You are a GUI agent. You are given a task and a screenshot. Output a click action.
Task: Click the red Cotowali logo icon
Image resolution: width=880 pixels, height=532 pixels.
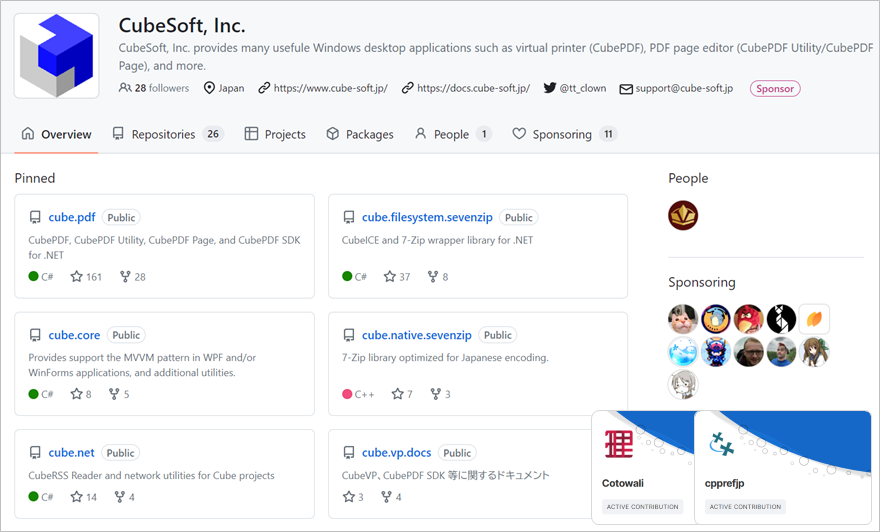pos(618,444)
